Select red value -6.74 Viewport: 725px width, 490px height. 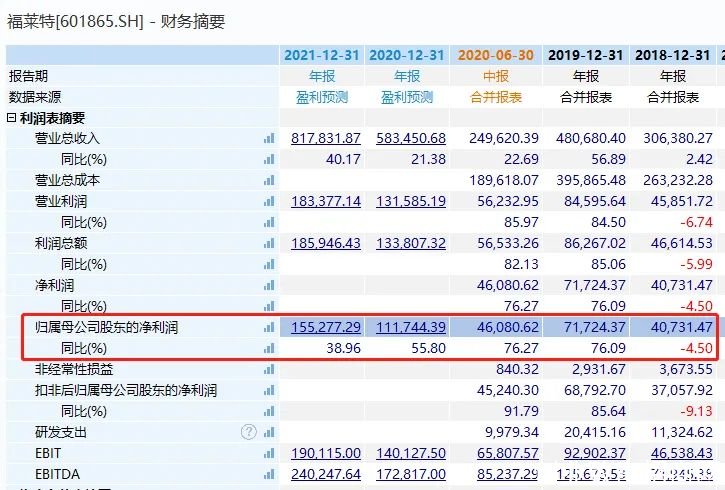[x=696, y=222]
